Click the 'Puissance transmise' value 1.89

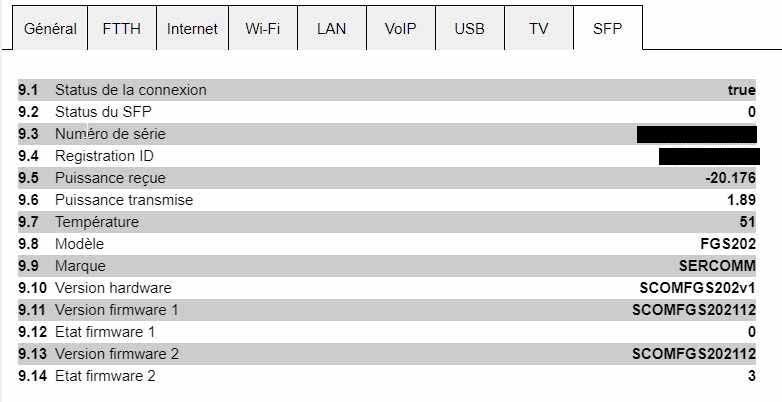pyautogui.click(x=740, y=200)
